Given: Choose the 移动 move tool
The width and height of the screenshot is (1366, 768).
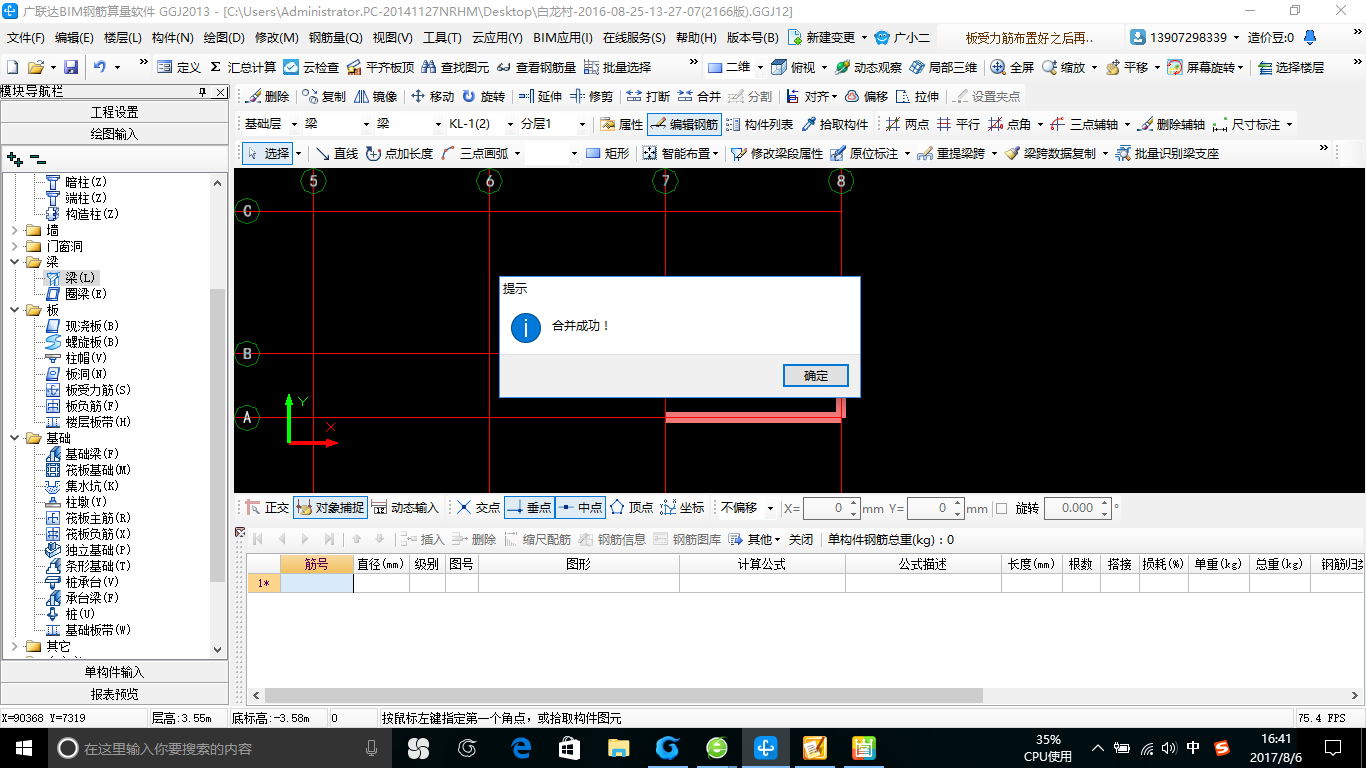Looking at the screenshot, I should (432, 97).
